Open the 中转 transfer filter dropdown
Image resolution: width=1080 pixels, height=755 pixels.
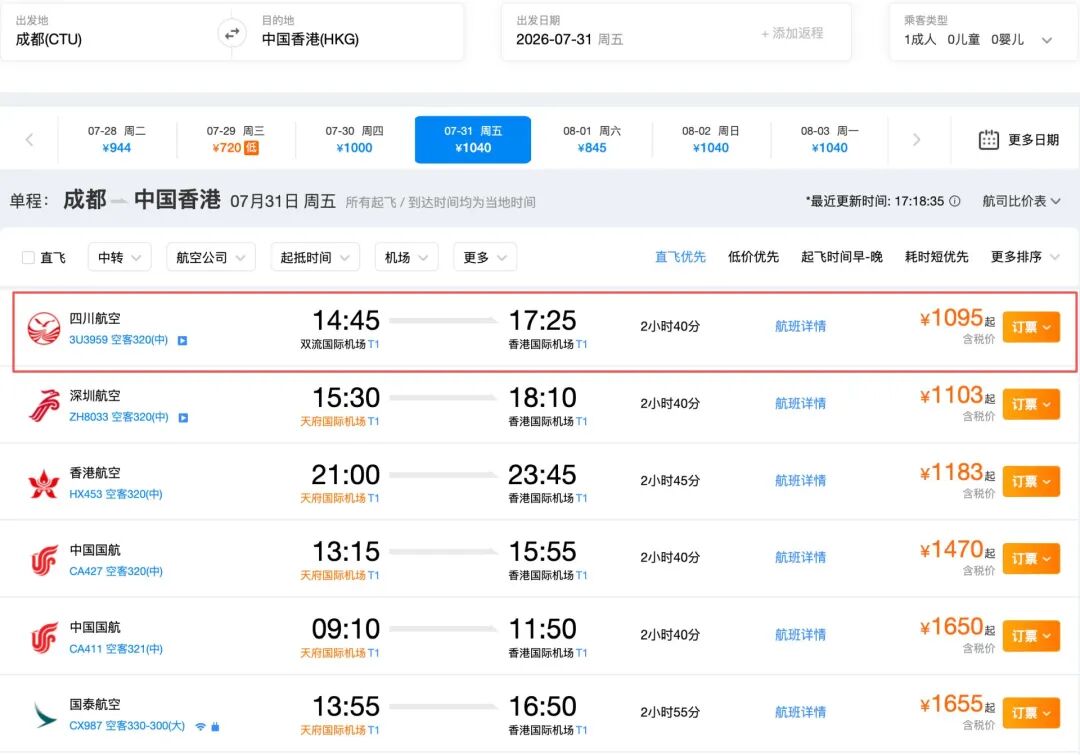[119, 257]
